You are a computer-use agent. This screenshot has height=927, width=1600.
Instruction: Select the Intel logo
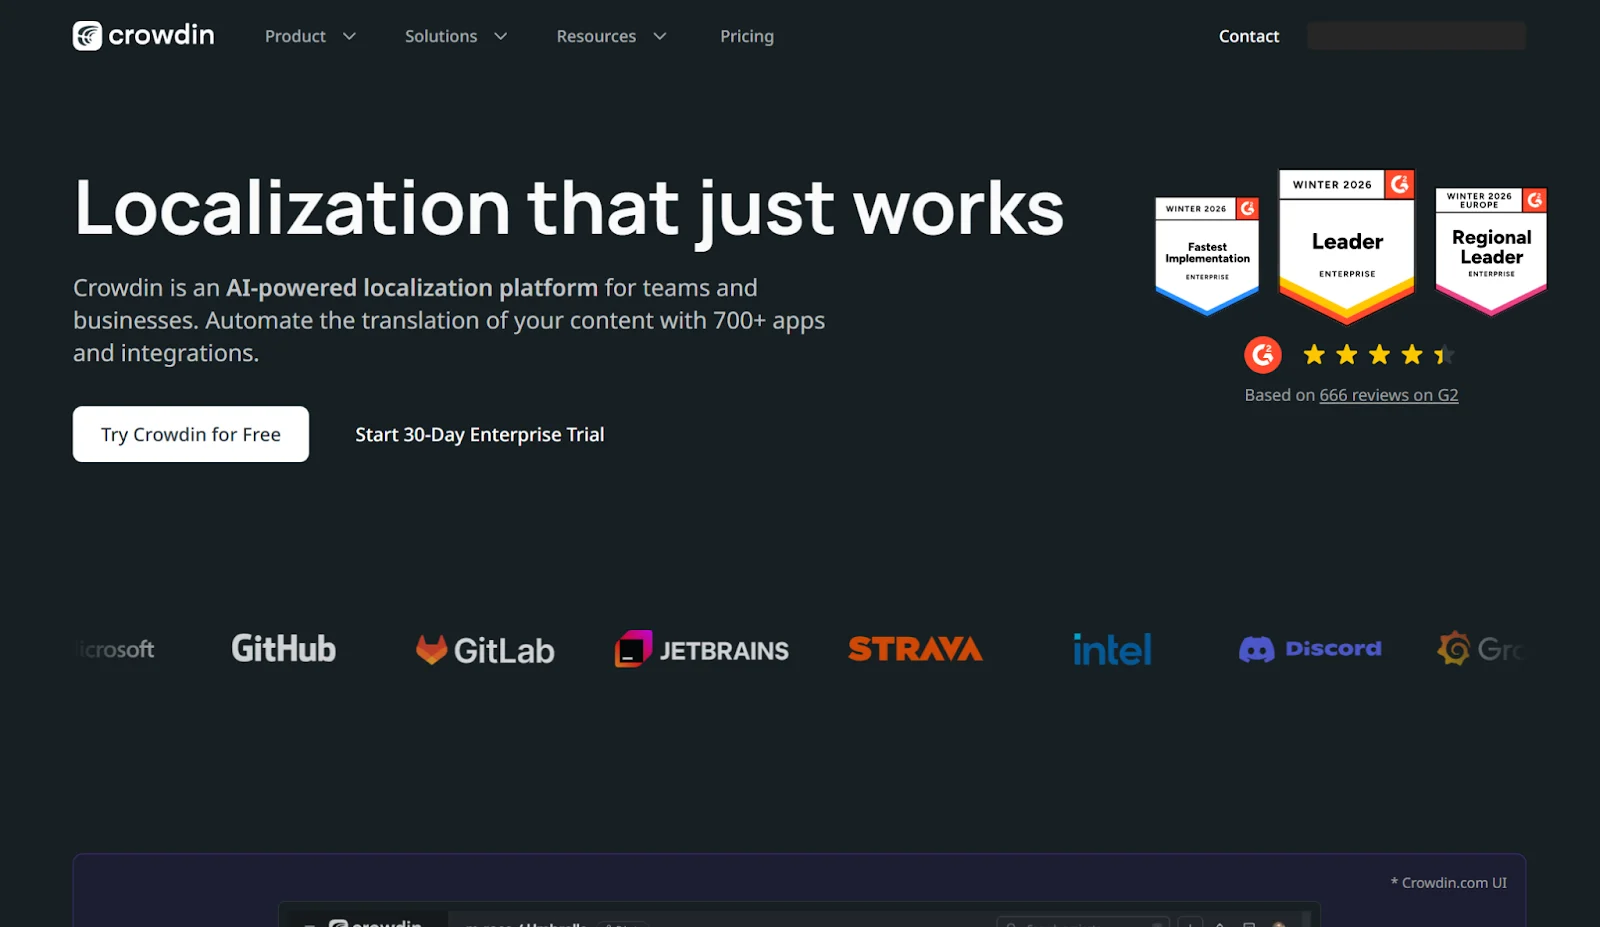click(x=1111, y=648)
